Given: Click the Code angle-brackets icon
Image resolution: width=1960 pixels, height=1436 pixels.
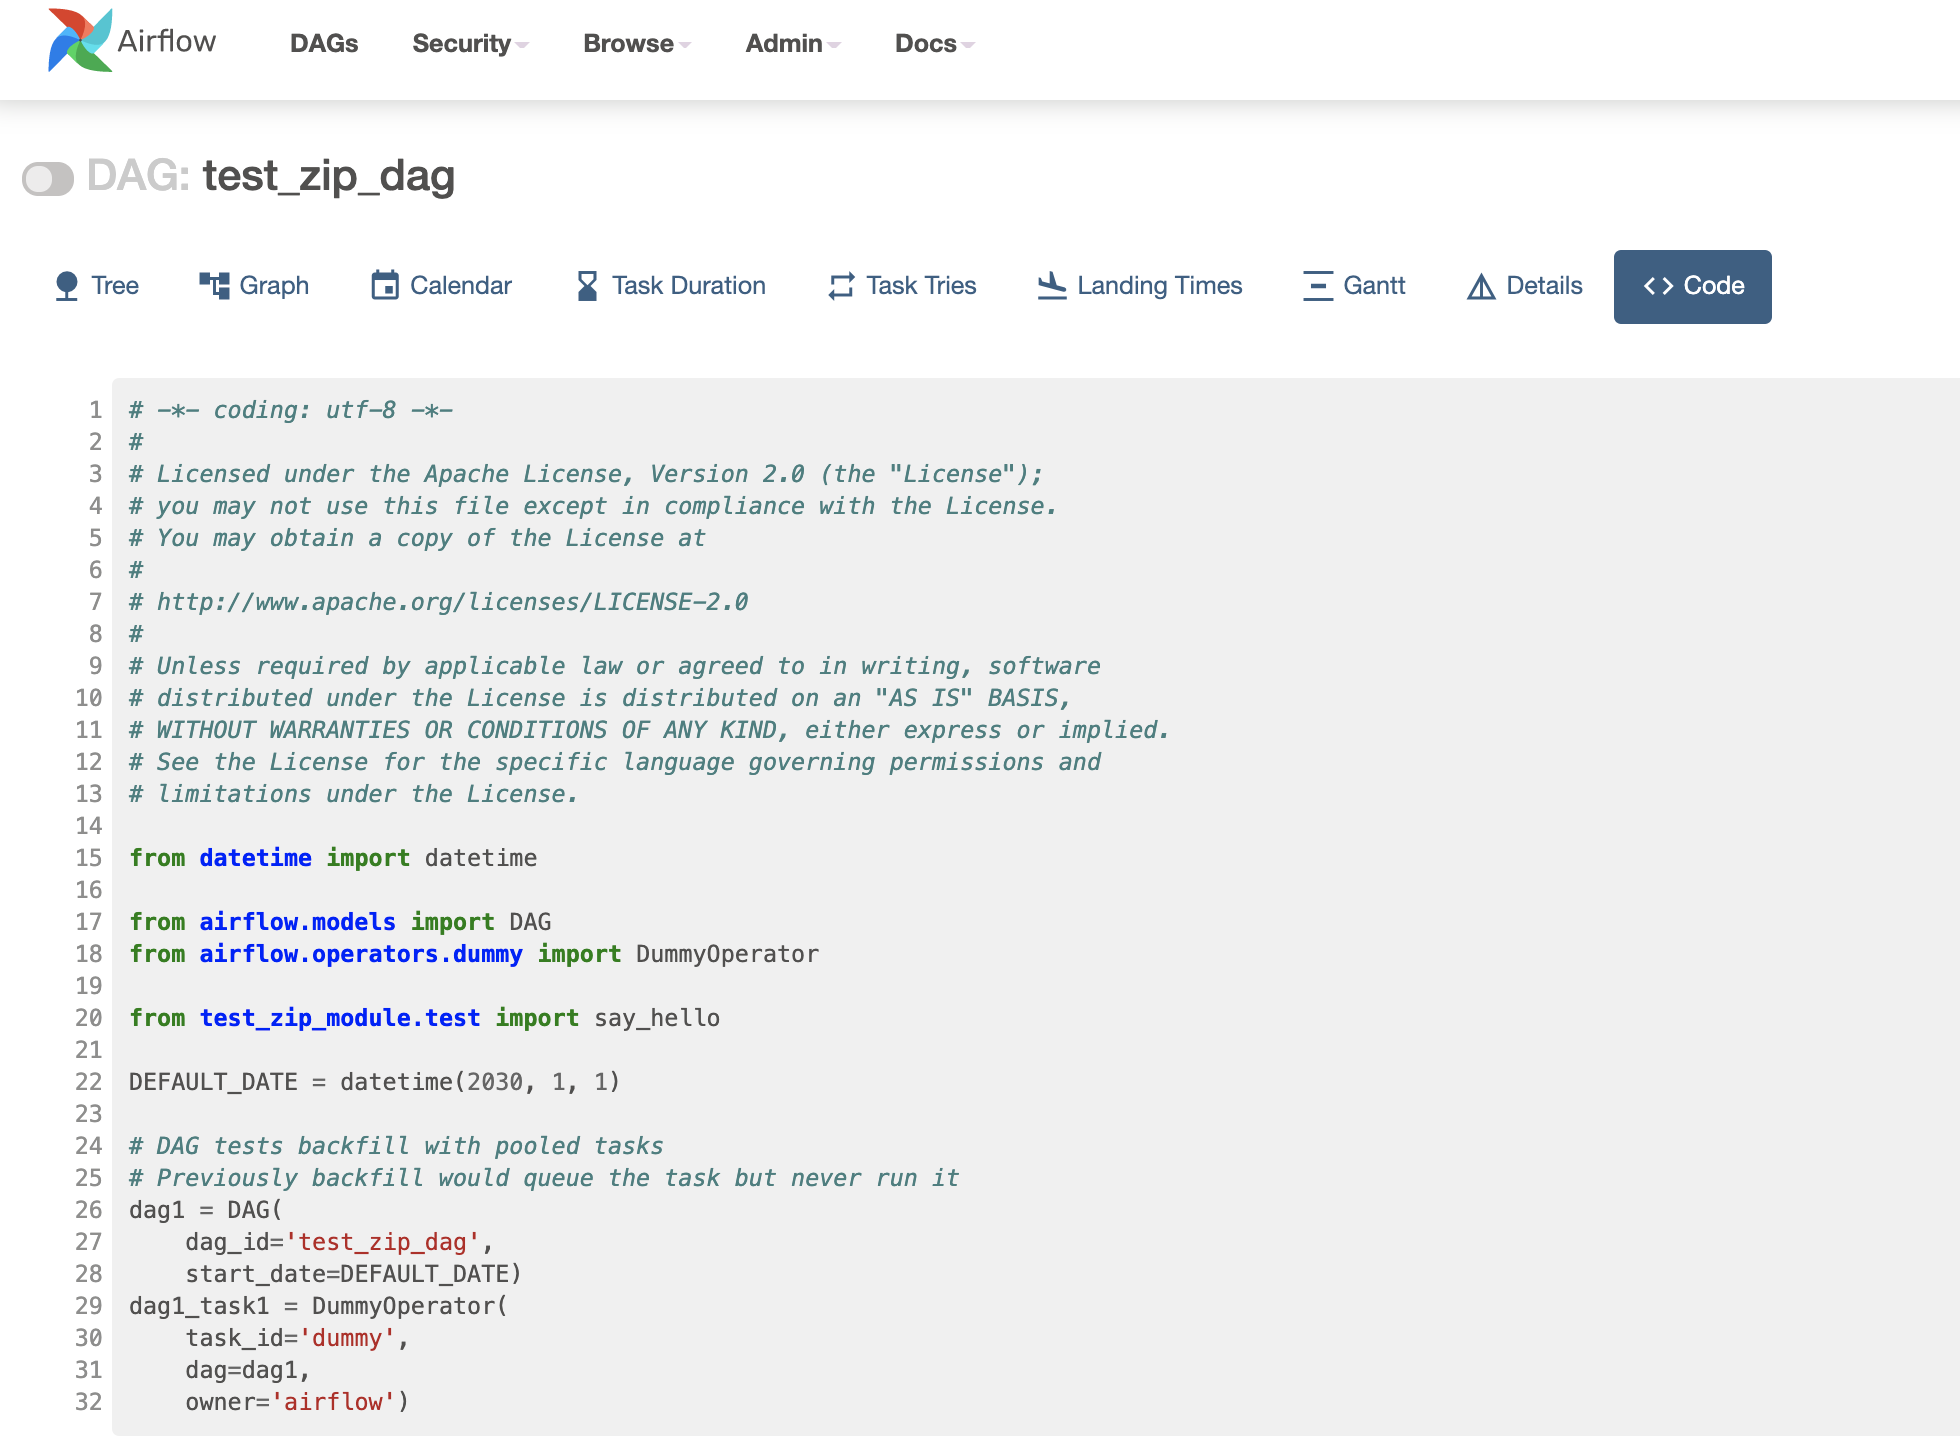Looking at the screenshot, I should (1660, 286).
